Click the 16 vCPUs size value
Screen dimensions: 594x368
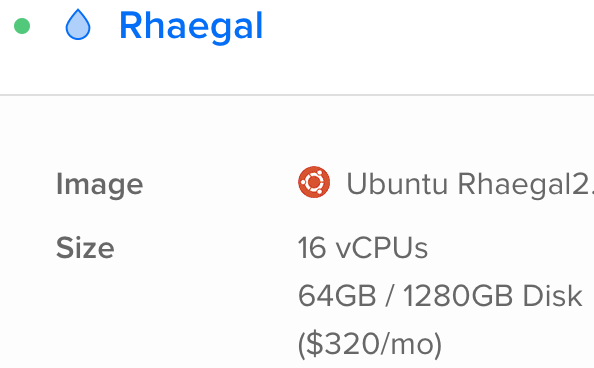pyautogui.click(x=363, y=248)
